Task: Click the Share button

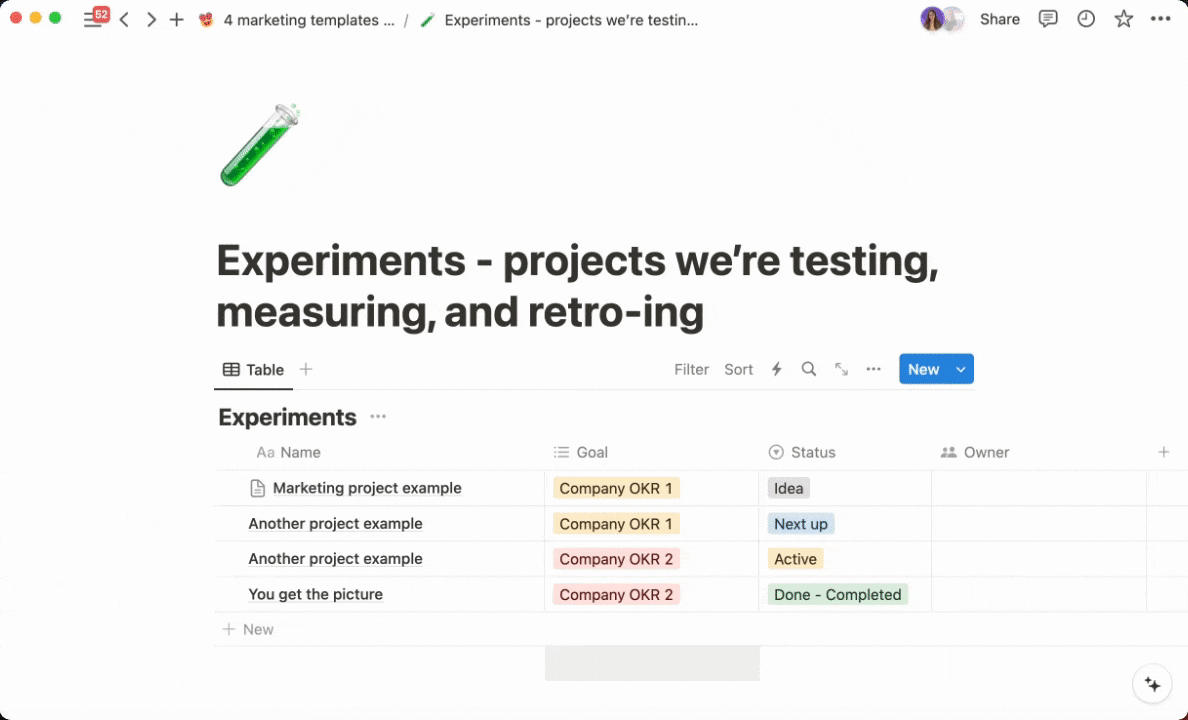Action: click(x=999, y=19)
